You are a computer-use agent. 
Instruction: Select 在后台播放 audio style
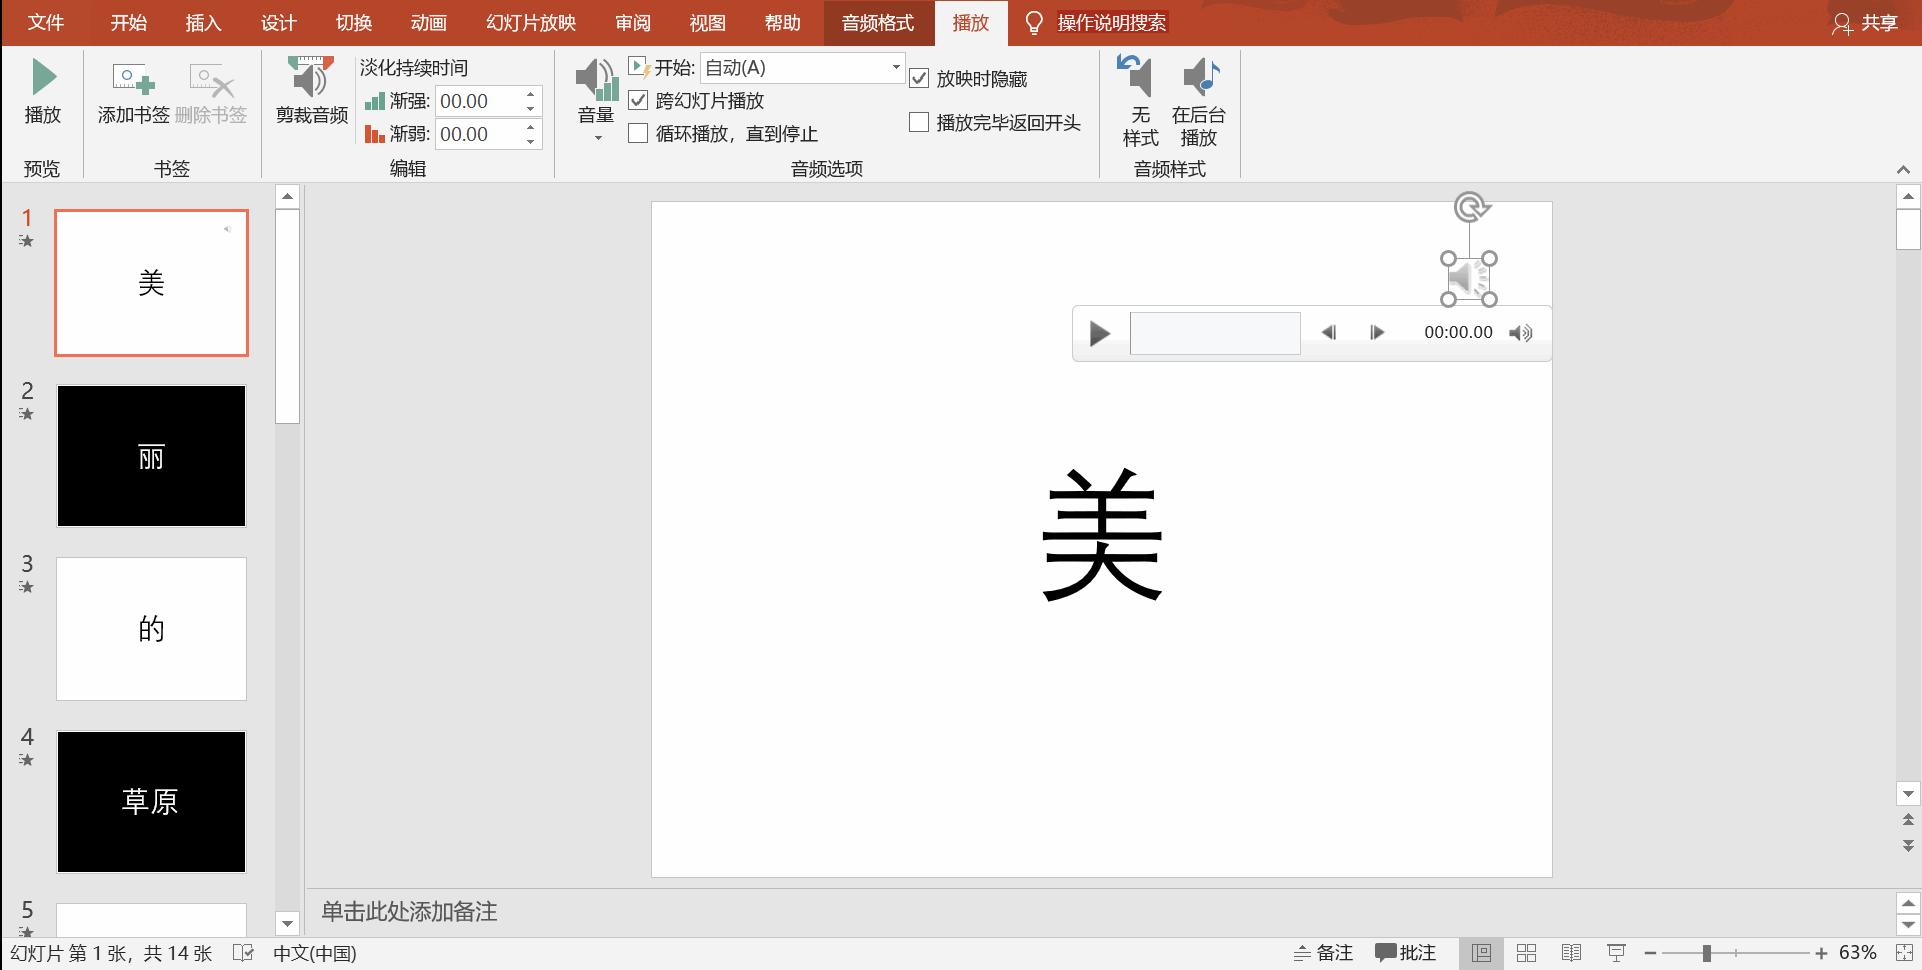1199,100
